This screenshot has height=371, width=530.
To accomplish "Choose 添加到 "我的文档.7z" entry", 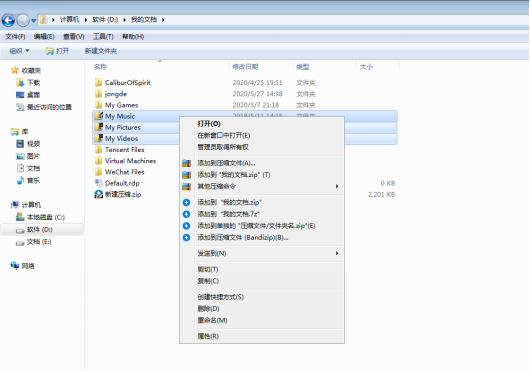I will pos(228,214).
